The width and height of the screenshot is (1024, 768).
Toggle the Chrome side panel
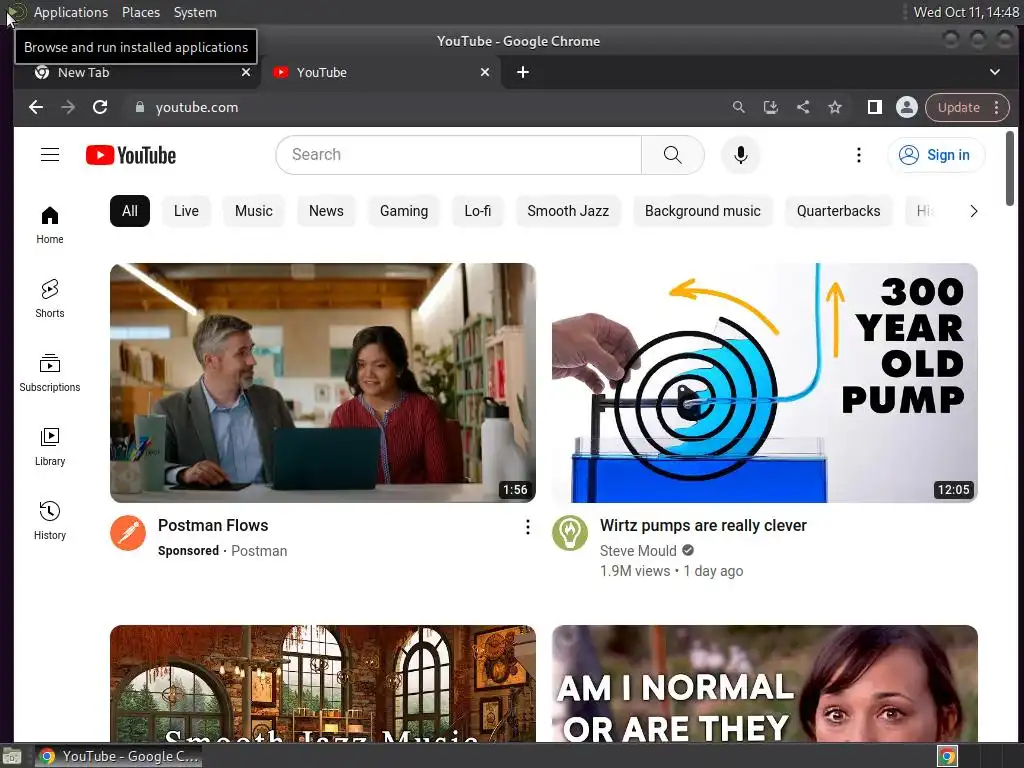pyautogui.click(x=874, y=107)
